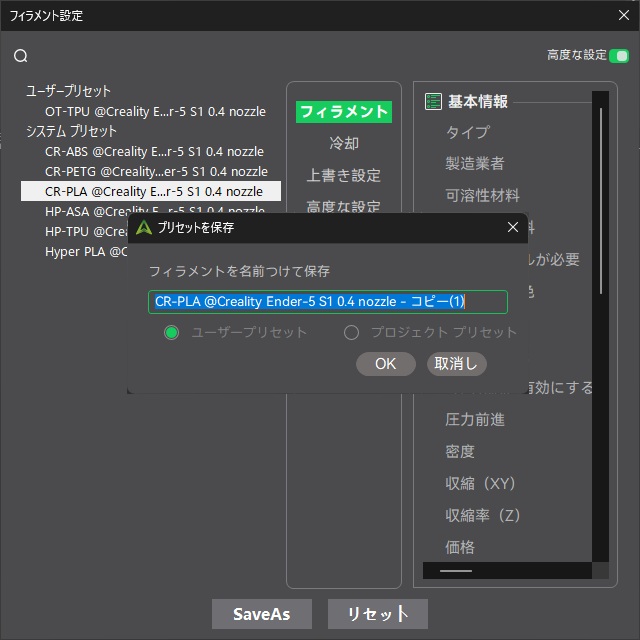
Task: Click the basic info list icon
Action: [x=433, y=101]
